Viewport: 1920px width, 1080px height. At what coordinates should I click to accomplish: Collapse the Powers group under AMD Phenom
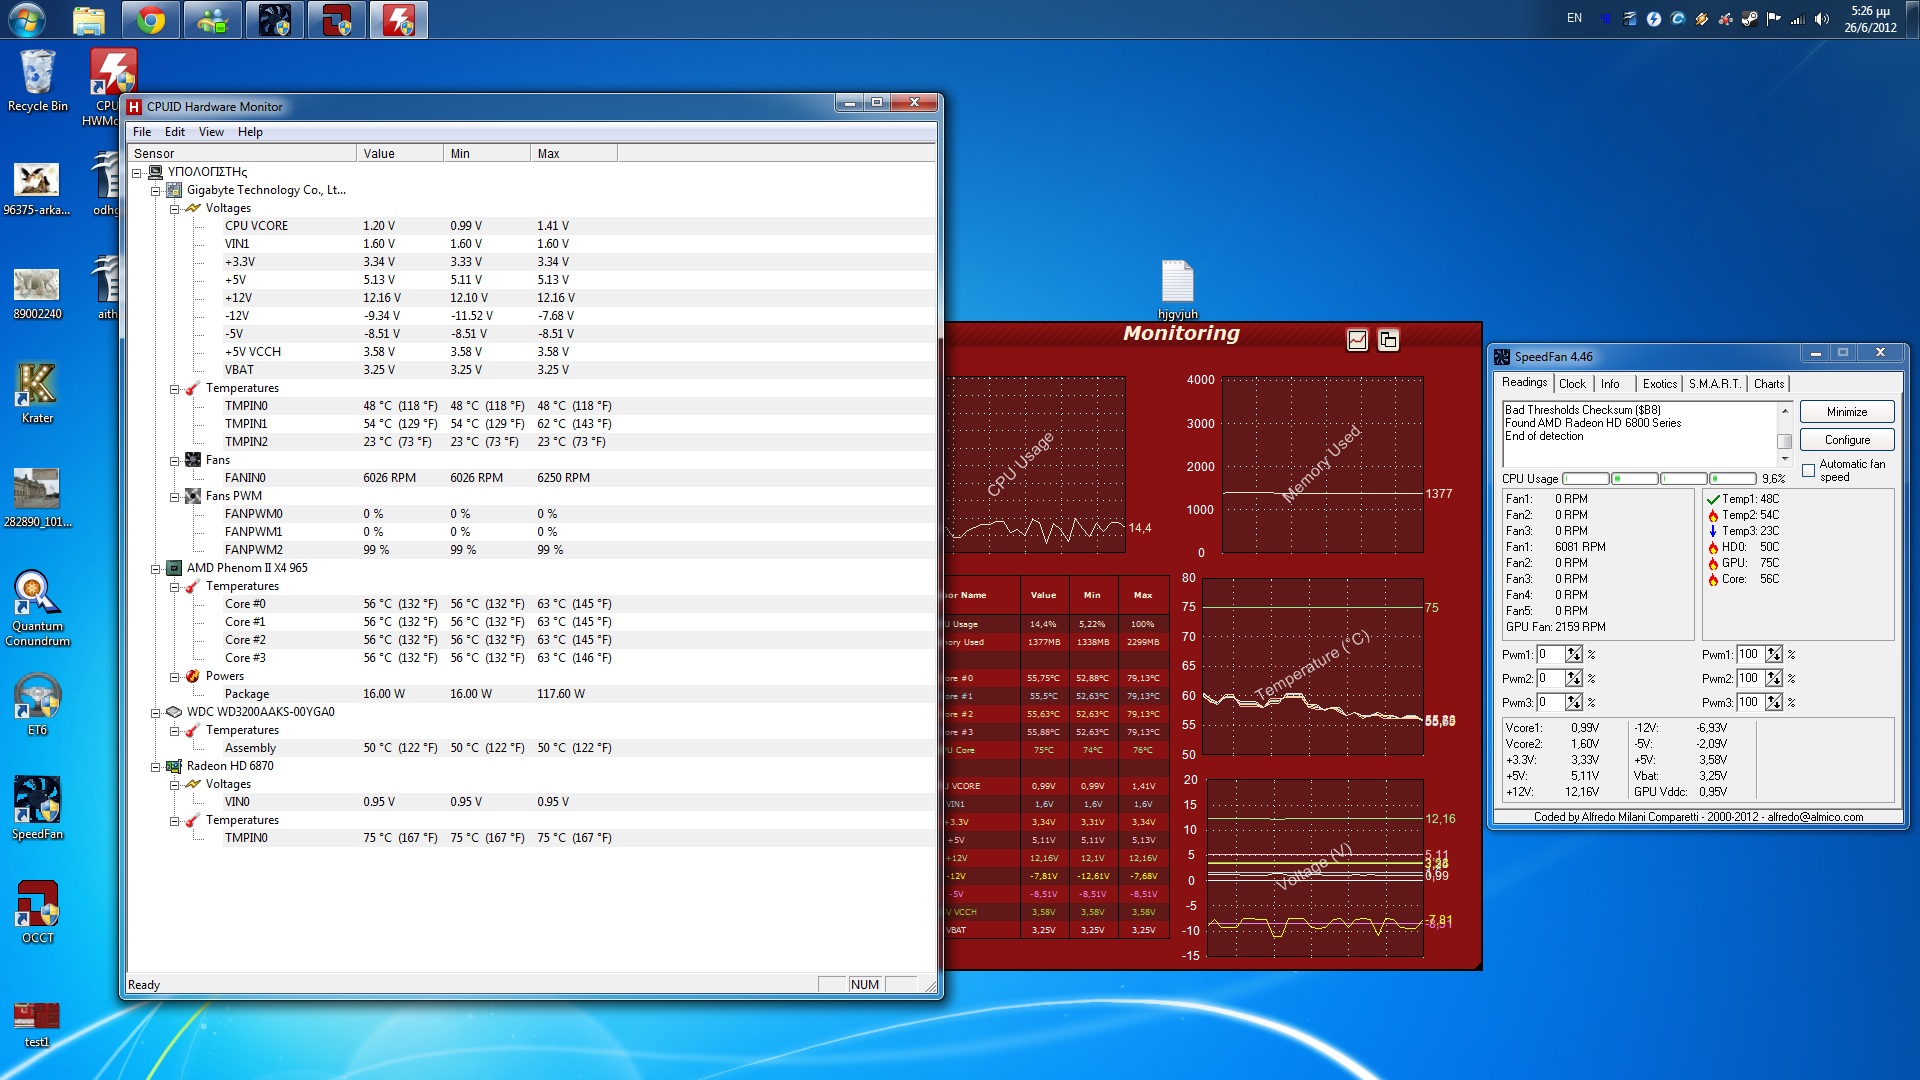pyautogui.click(x=174, y=676)
